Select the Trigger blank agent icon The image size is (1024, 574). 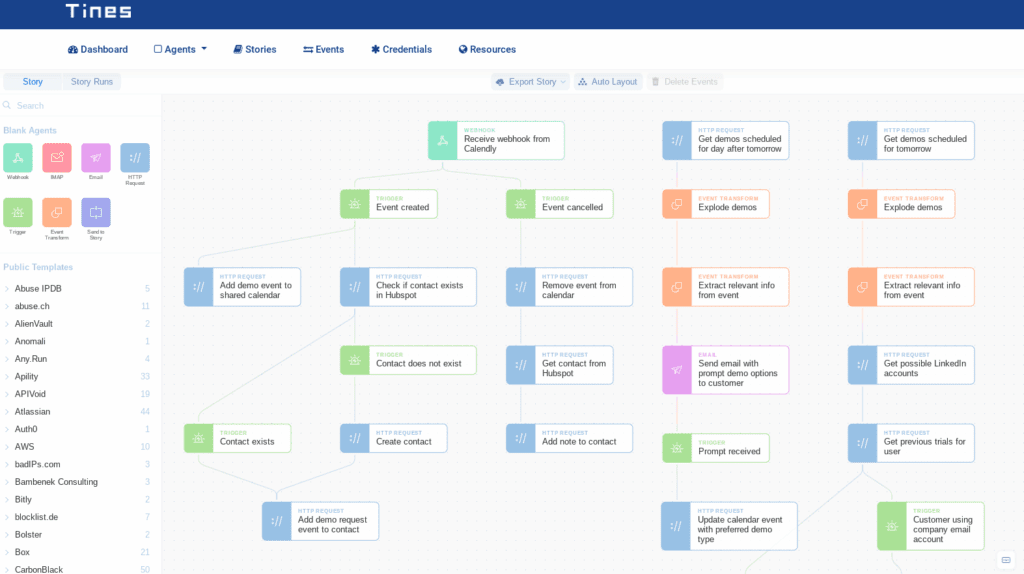(x=18, y=213)
